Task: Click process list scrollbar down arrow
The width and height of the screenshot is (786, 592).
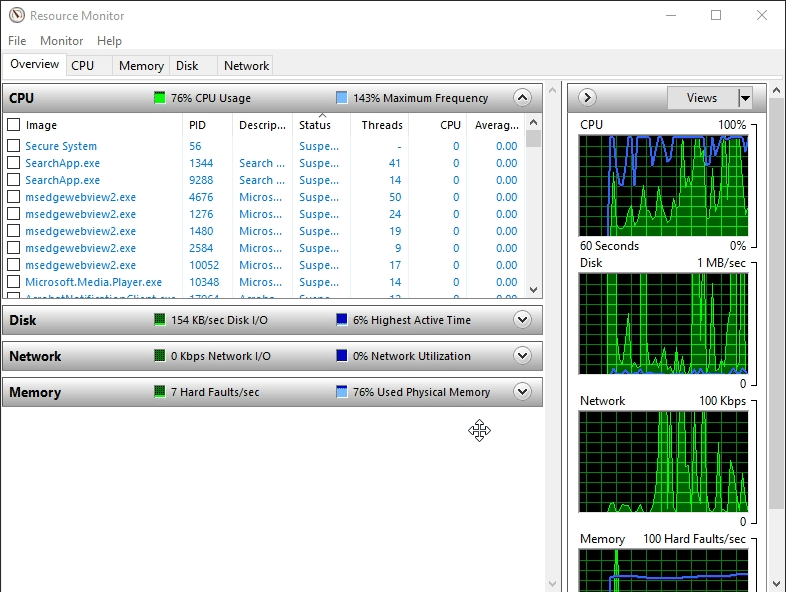Action: (533, 290)
